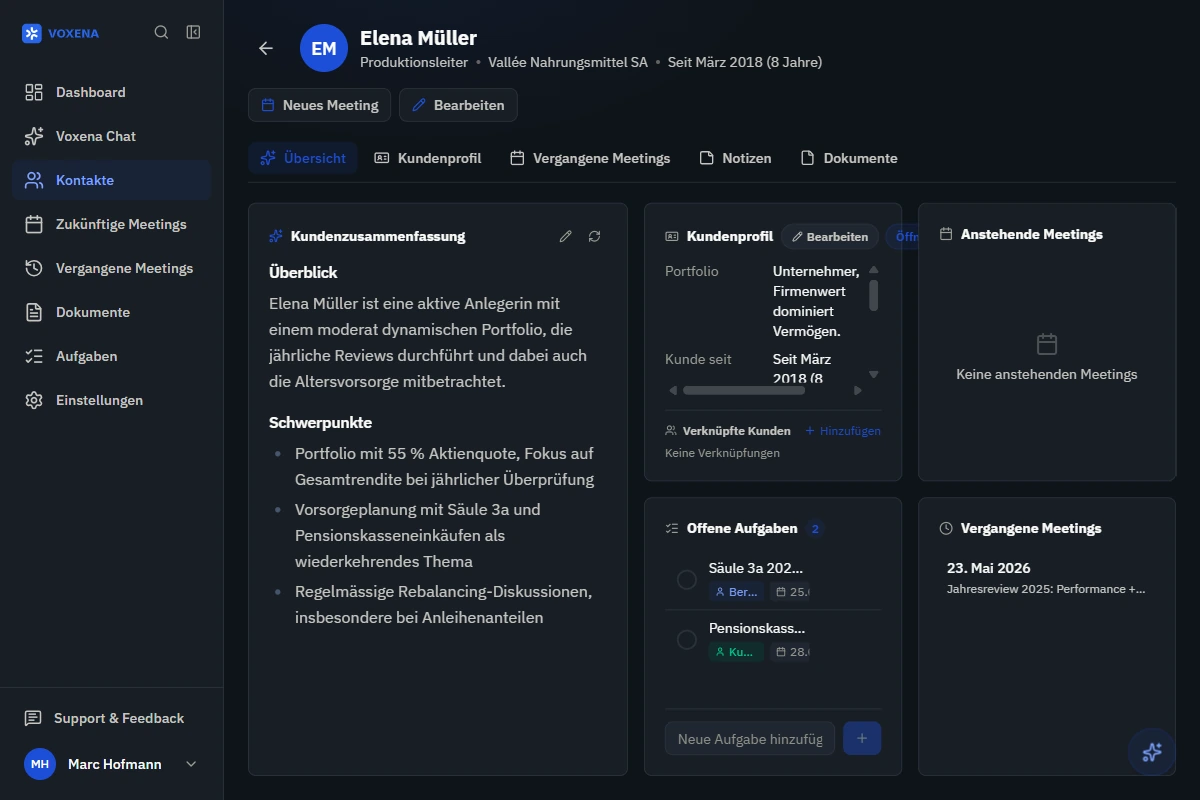Switch to the Vergangene Meetings tab
The width and height of the screenshot is (1200, 800).
(590, 158)
